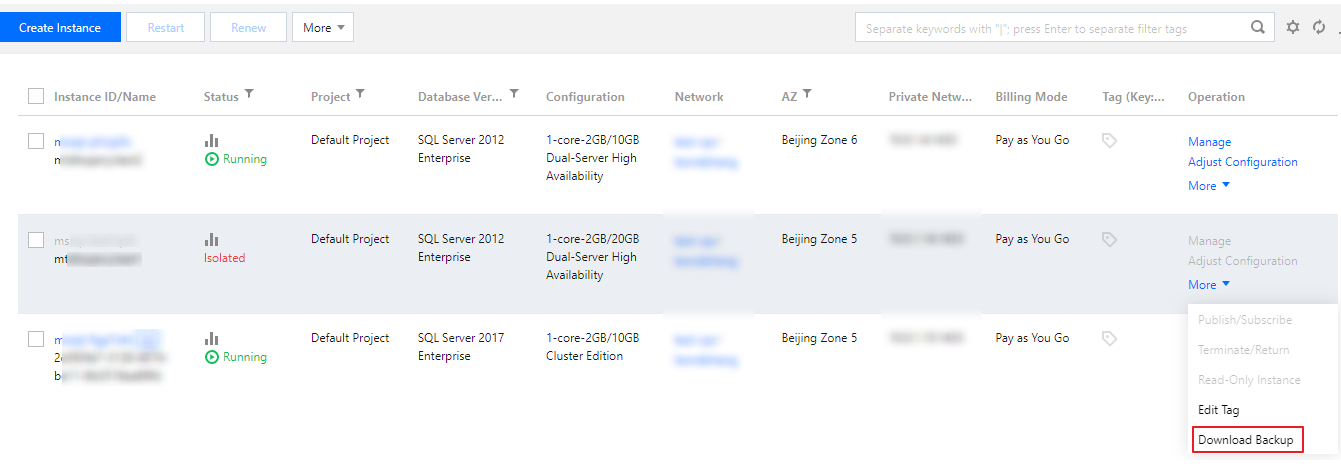Click the Create Instance button
Viewport: 1341px width, 469px height.
(x=60, y=28)
